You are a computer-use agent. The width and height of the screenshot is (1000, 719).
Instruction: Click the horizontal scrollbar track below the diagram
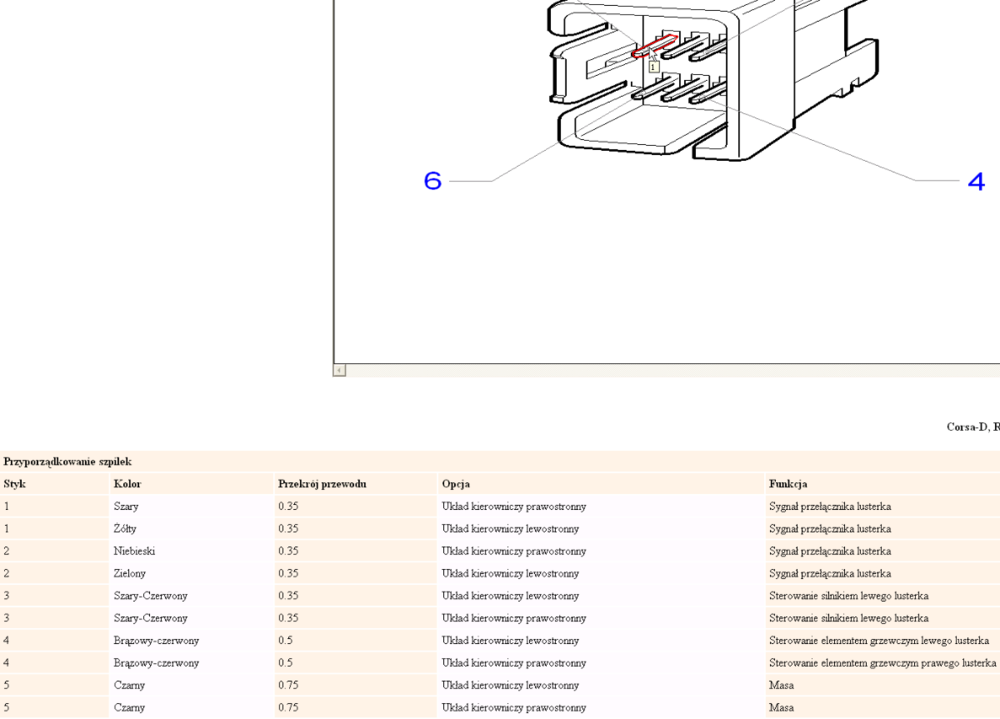(670, 370)
